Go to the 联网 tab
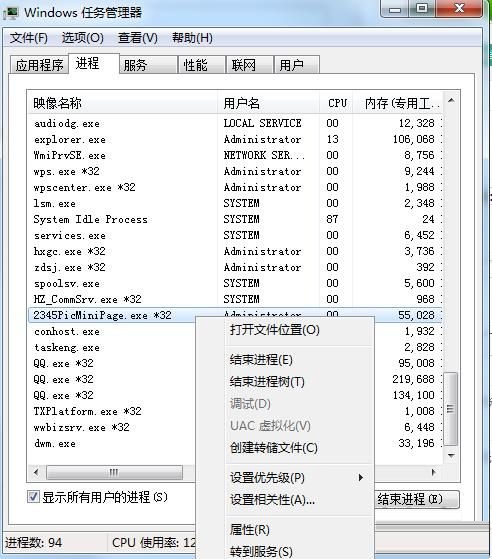 pyautogui.click(x=250, y=65)
